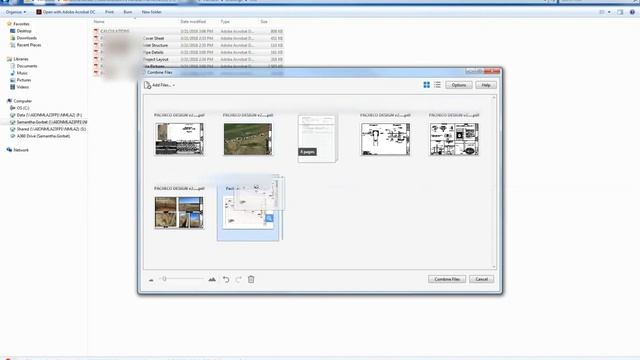Click the Redo arrow icon
640x360 pixels.
238,279
